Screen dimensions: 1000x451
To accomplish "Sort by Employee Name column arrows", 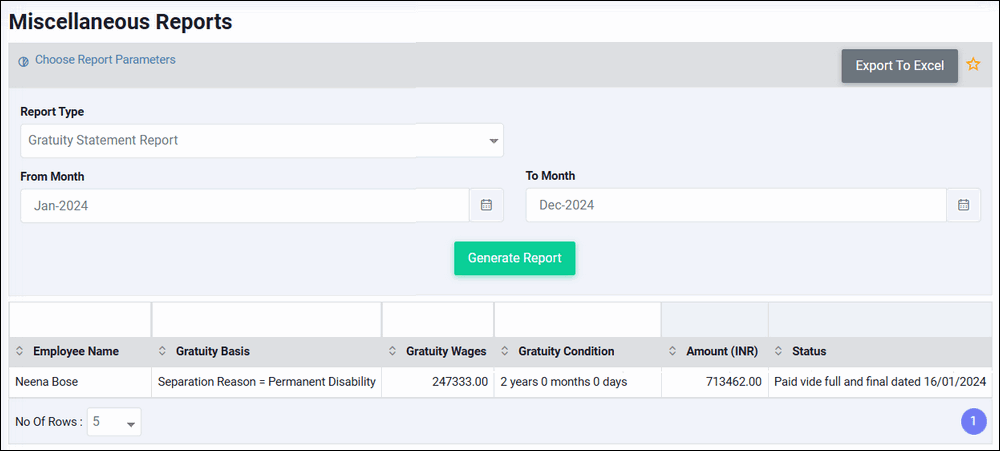I will pos(19,351).
